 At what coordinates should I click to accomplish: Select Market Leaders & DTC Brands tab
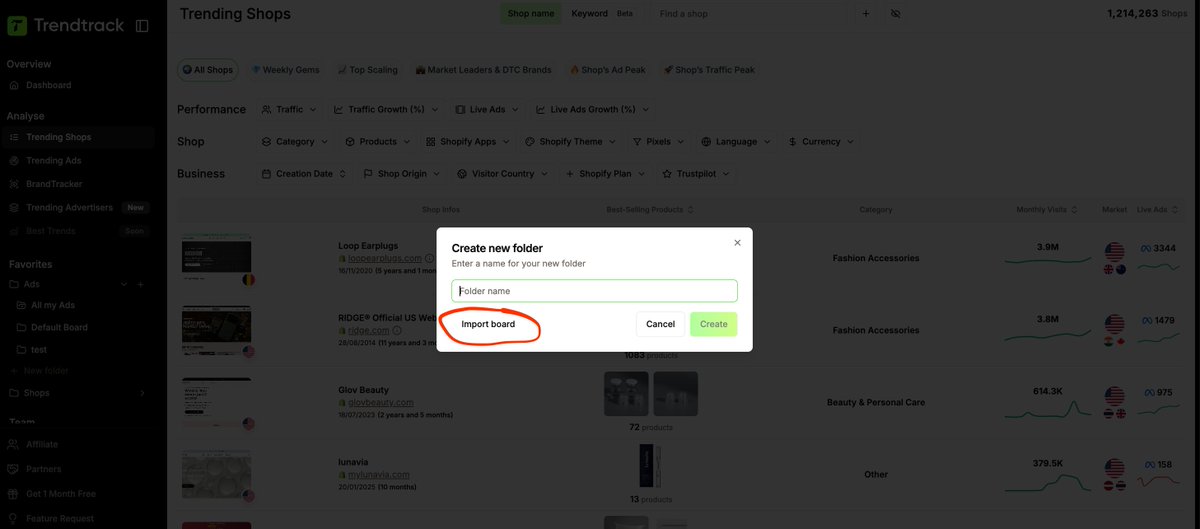point(483,70)
